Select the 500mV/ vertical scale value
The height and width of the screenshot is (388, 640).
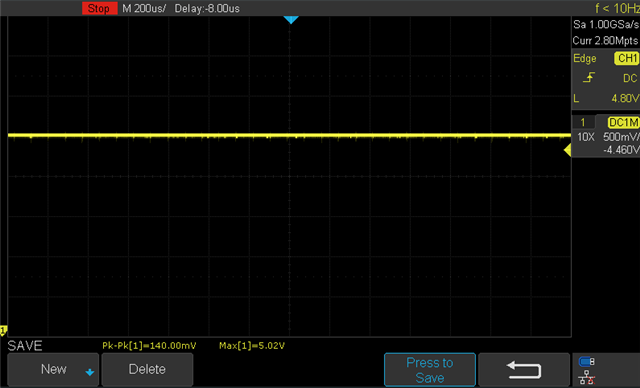click(621, 137)
